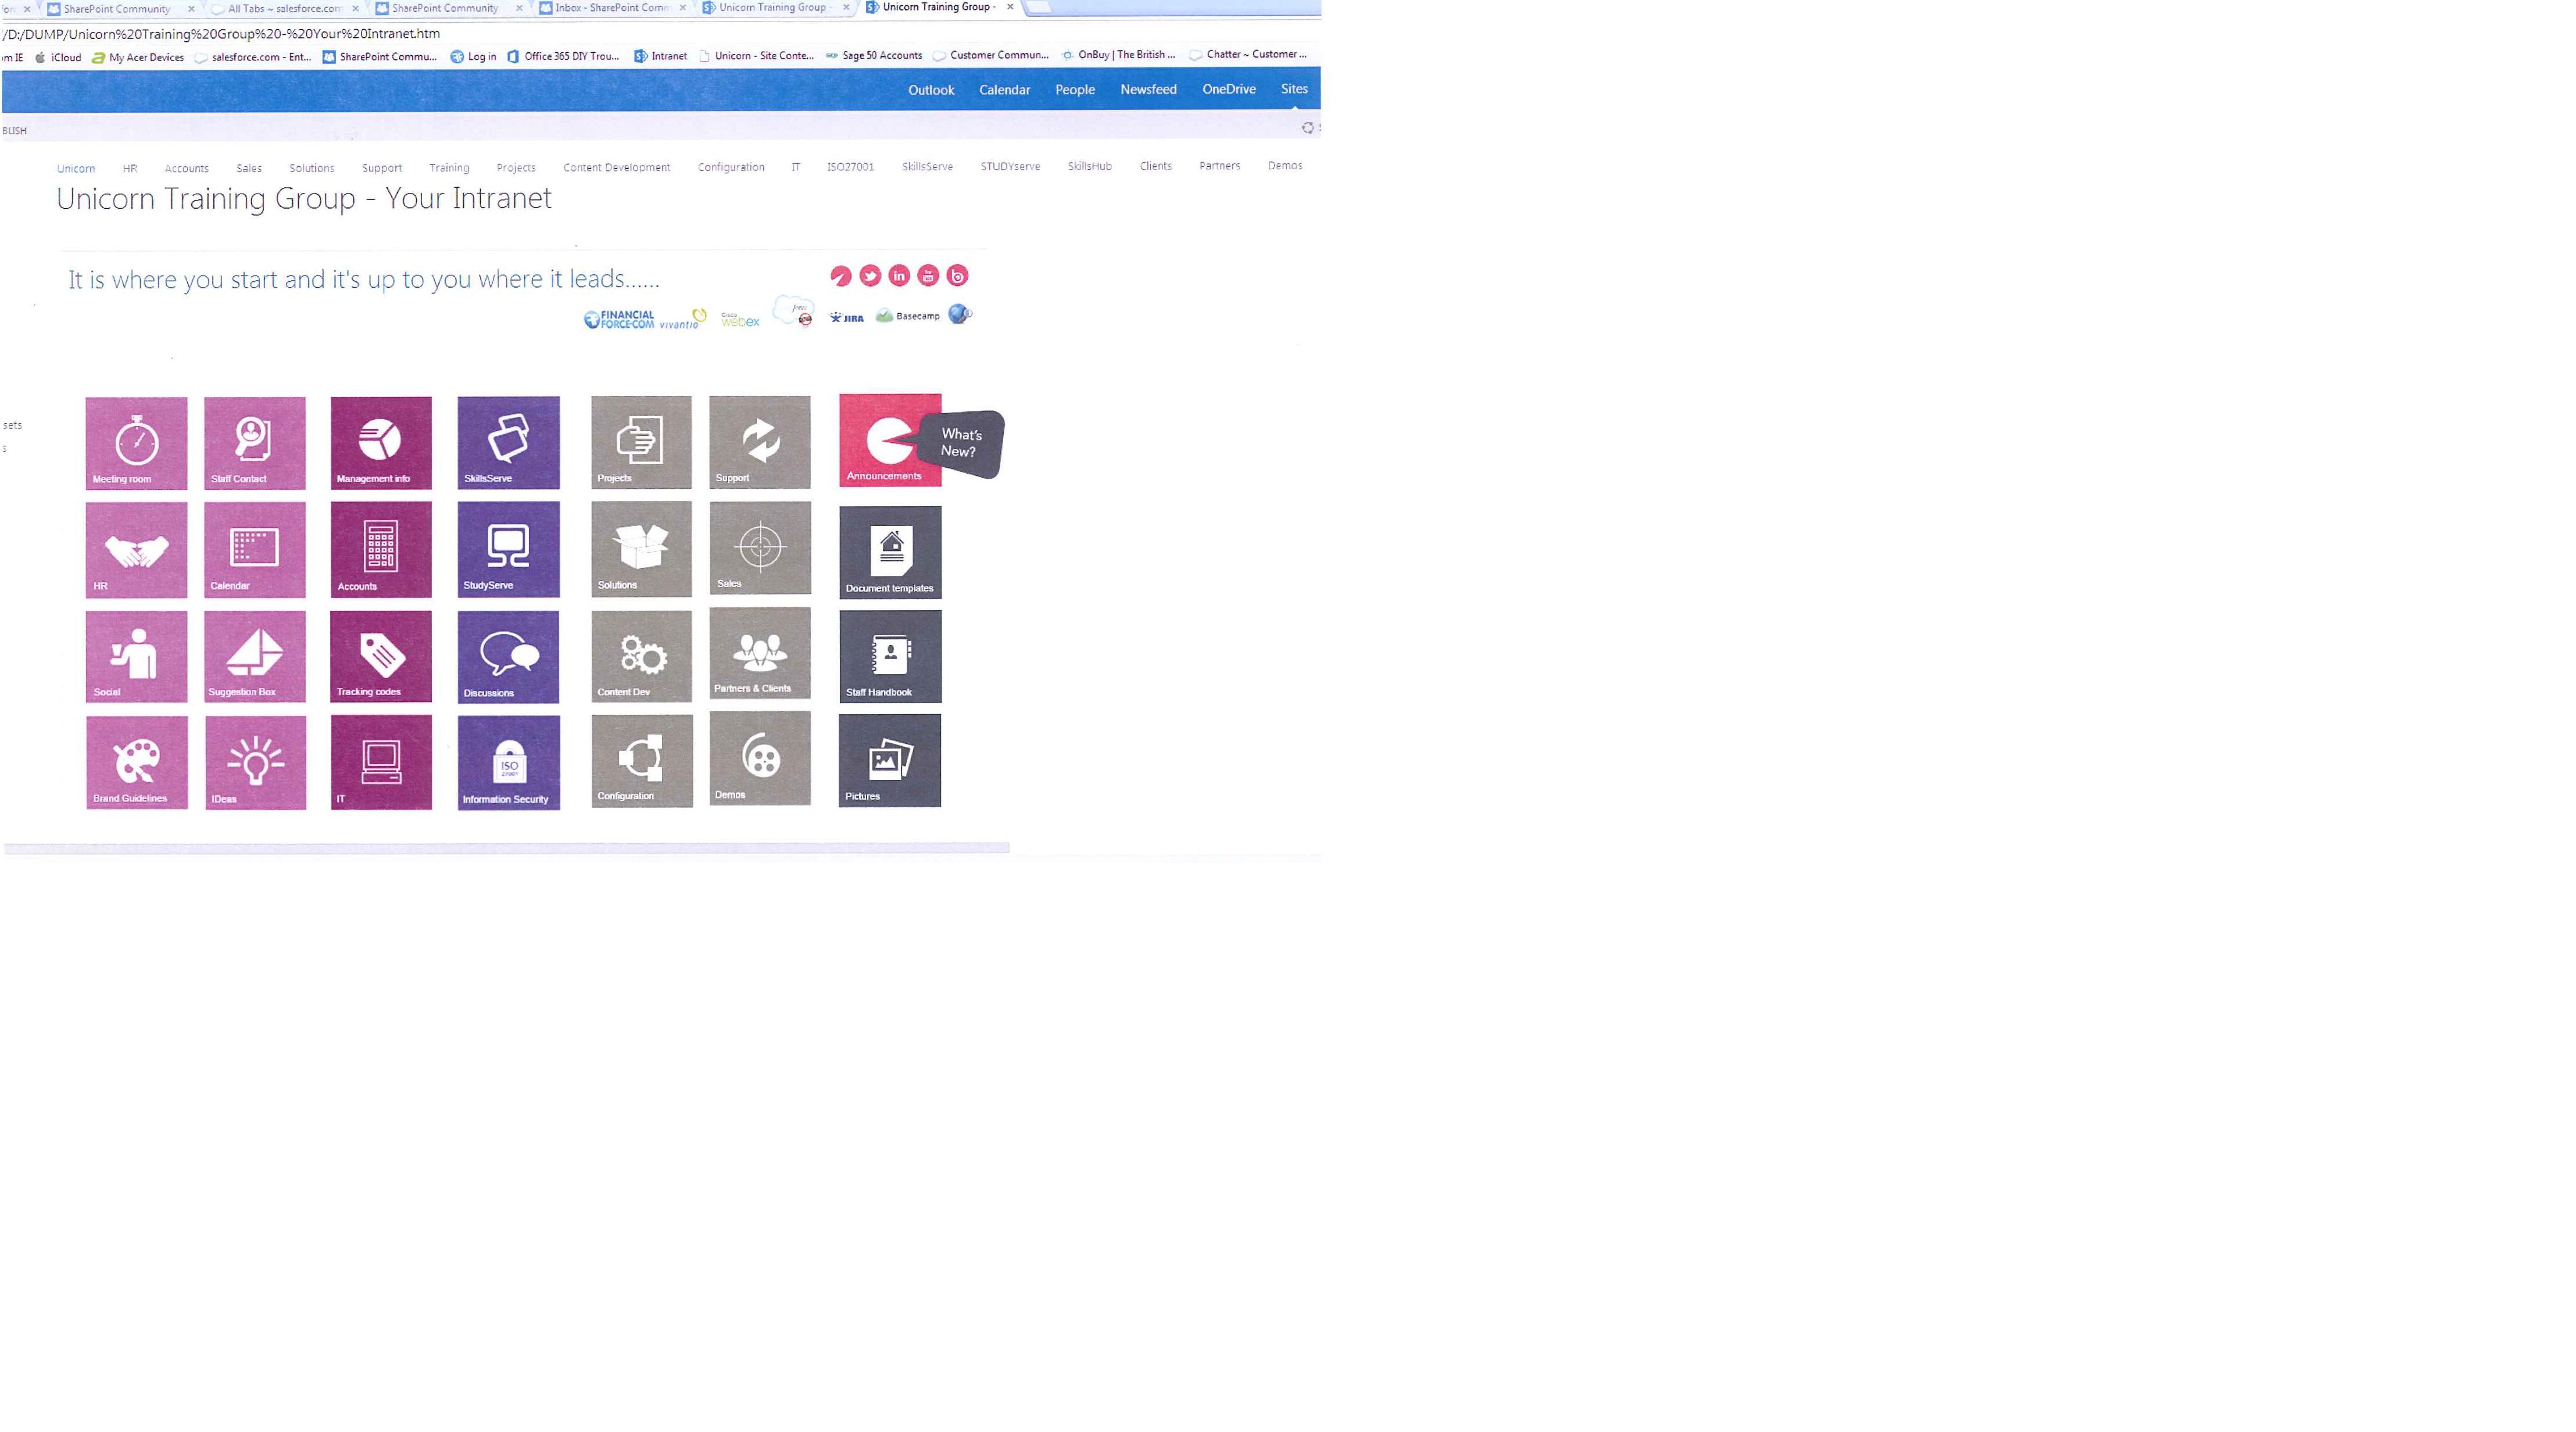2576x1432 pixels.
Task: Open Newsfeed in the suite bar
Action: coord(1148,89)
